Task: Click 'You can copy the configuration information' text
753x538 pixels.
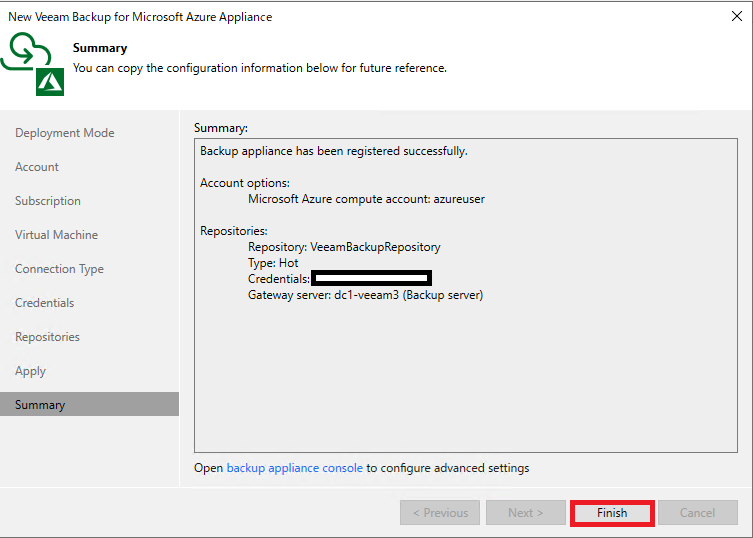Action: pyautogui.click(x=260, y=68)
